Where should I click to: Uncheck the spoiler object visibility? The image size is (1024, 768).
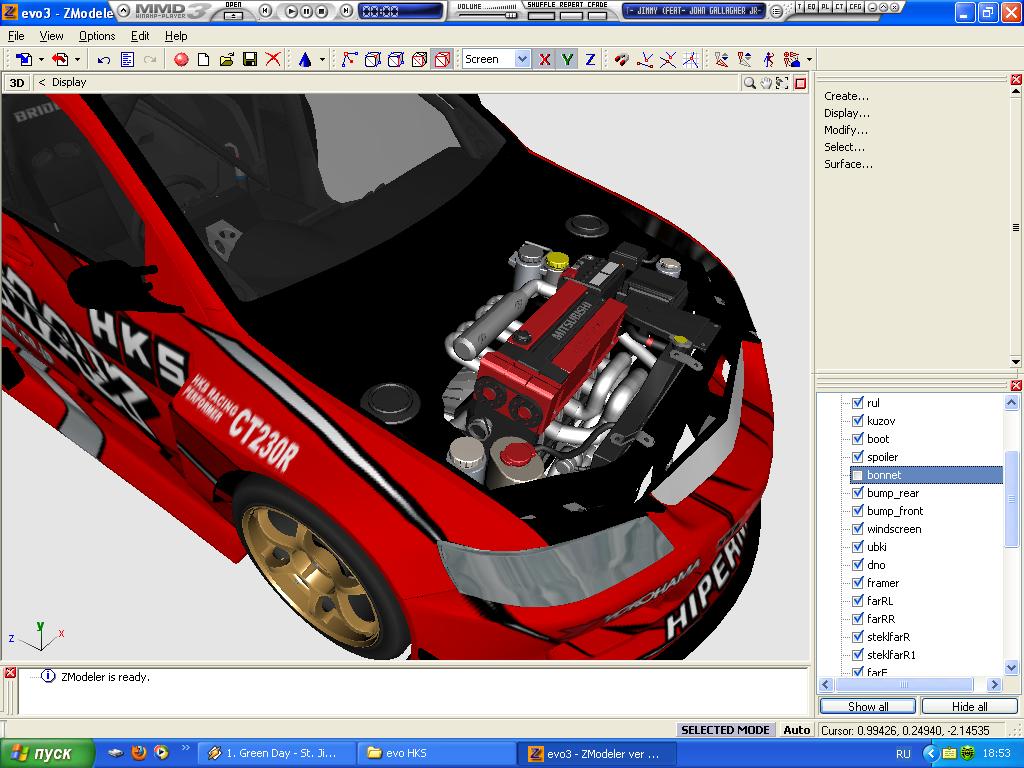857,457
